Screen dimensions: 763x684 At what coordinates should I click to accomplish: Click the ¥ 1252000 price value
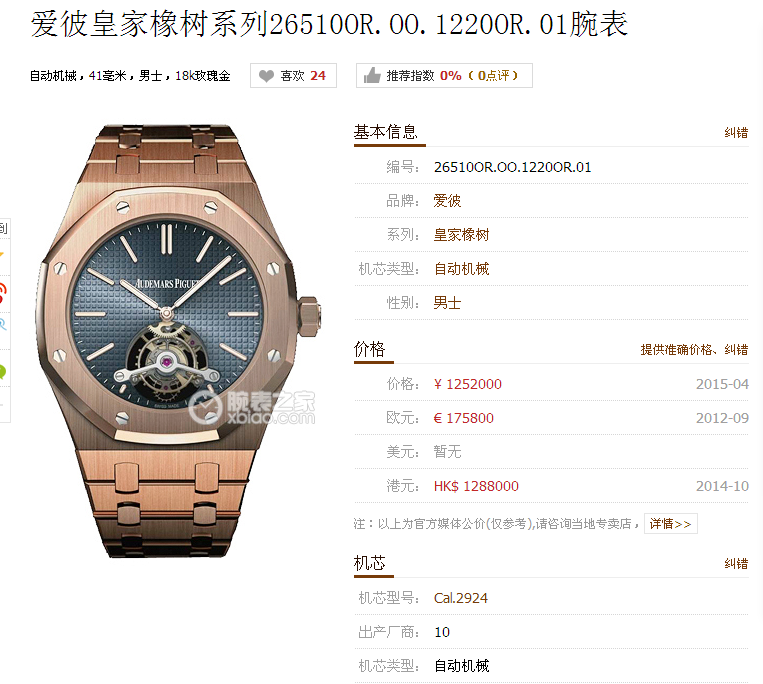[468, 384]
